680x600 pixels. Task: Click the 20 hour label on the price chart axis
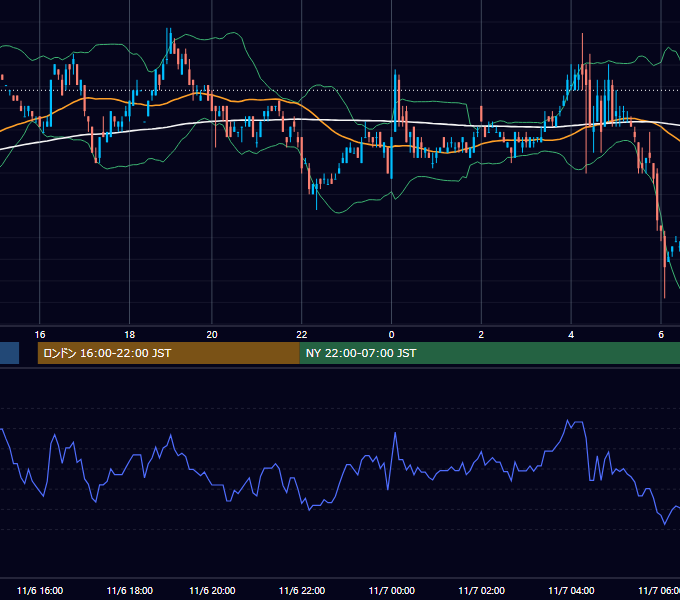[212, 335]
